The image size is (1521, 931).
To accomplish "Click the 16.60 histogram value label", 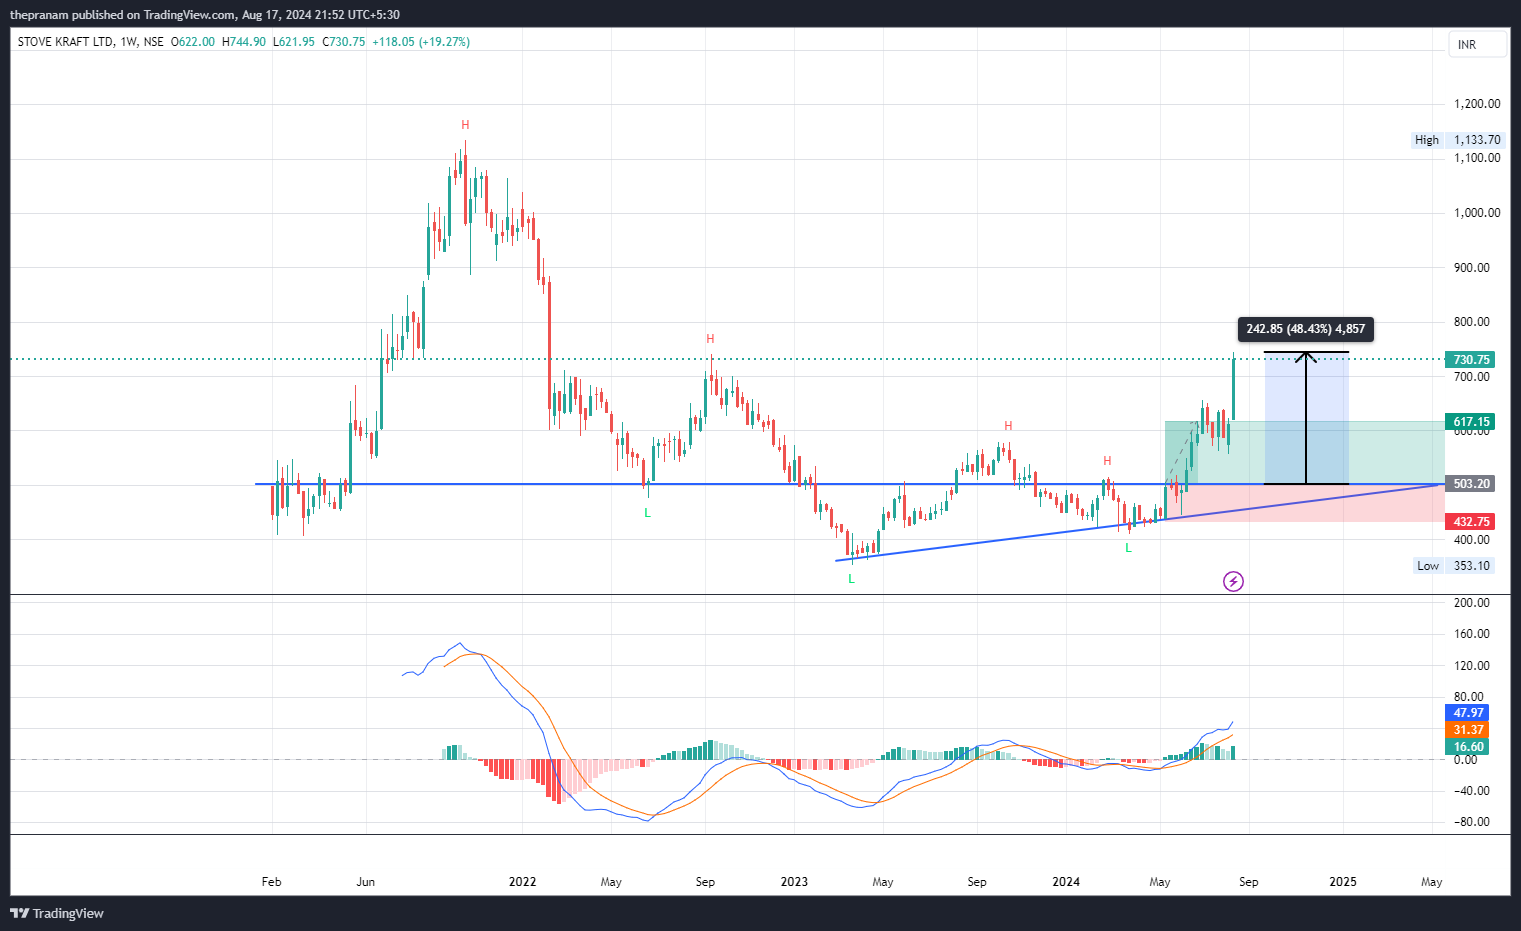I will tap(1468, 747).
